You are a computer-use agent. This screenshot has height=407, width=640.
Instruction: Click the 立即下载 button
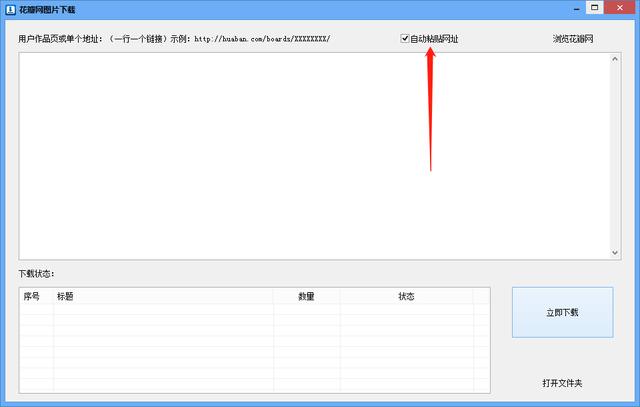point(562,312)
